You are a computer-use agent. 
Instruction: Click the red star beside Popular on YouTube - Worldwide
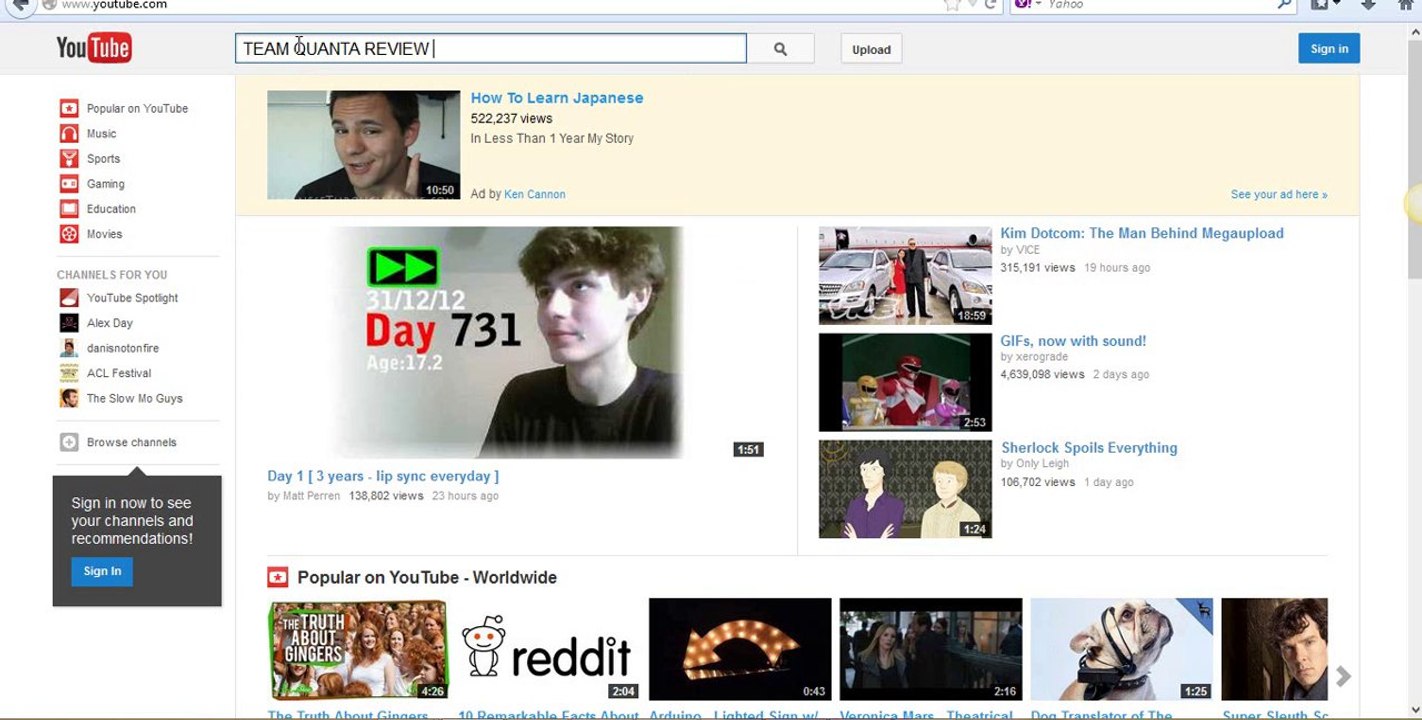pyautogui.click(x=278, y=577)
